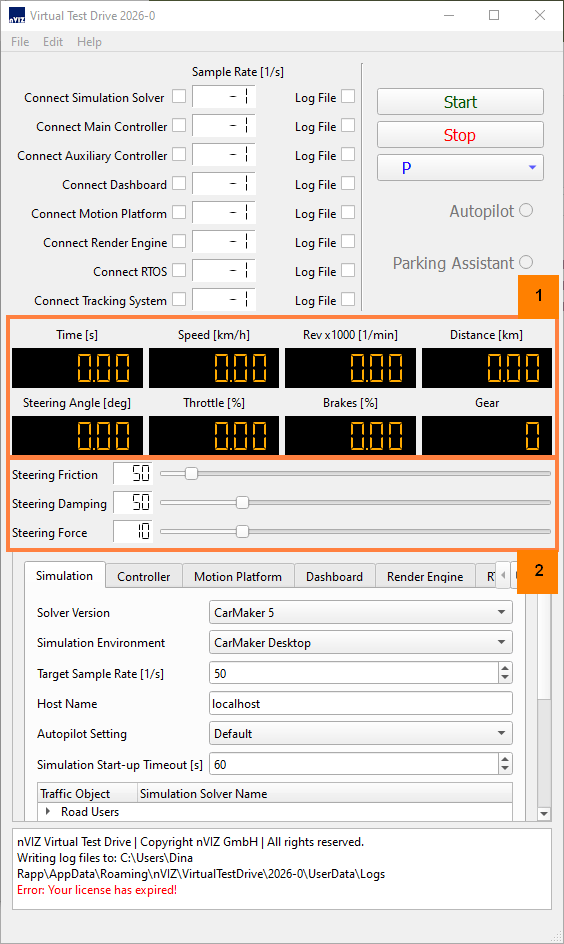This screenshot has height=944, width=564.
Task: Open the gear selector P dropdown
Action: point(460,167)
